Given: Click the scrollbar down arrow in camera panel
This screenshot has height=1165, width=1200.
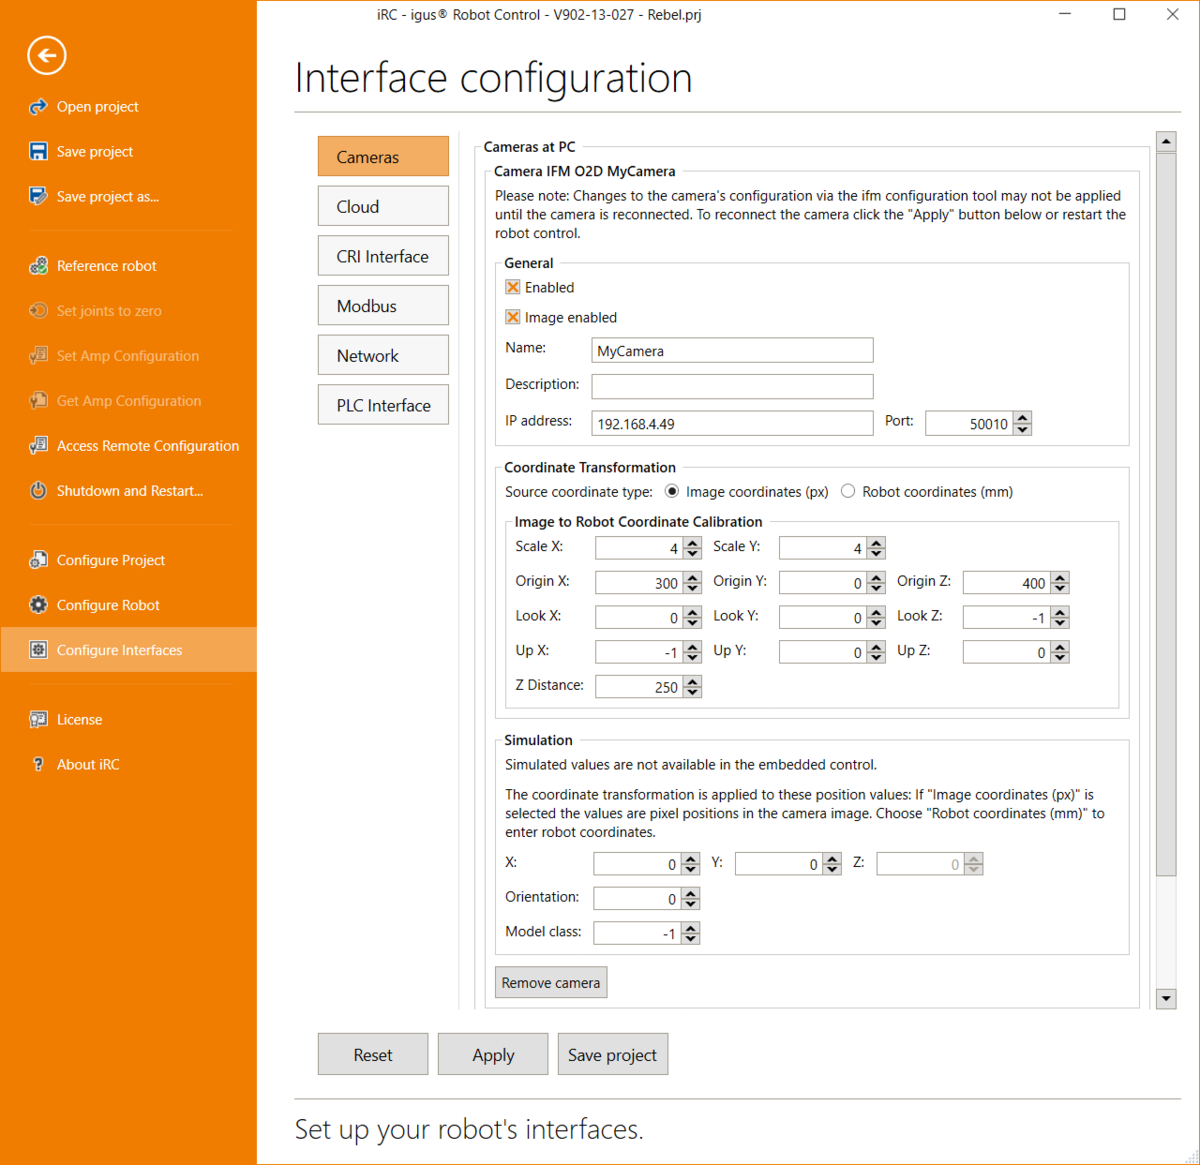Looking at the screenshot, I should pyautogui.click(x=1166, y=998).
